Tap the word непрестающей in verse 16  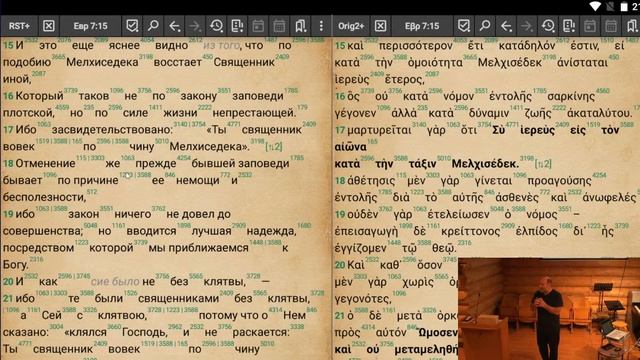254,113
